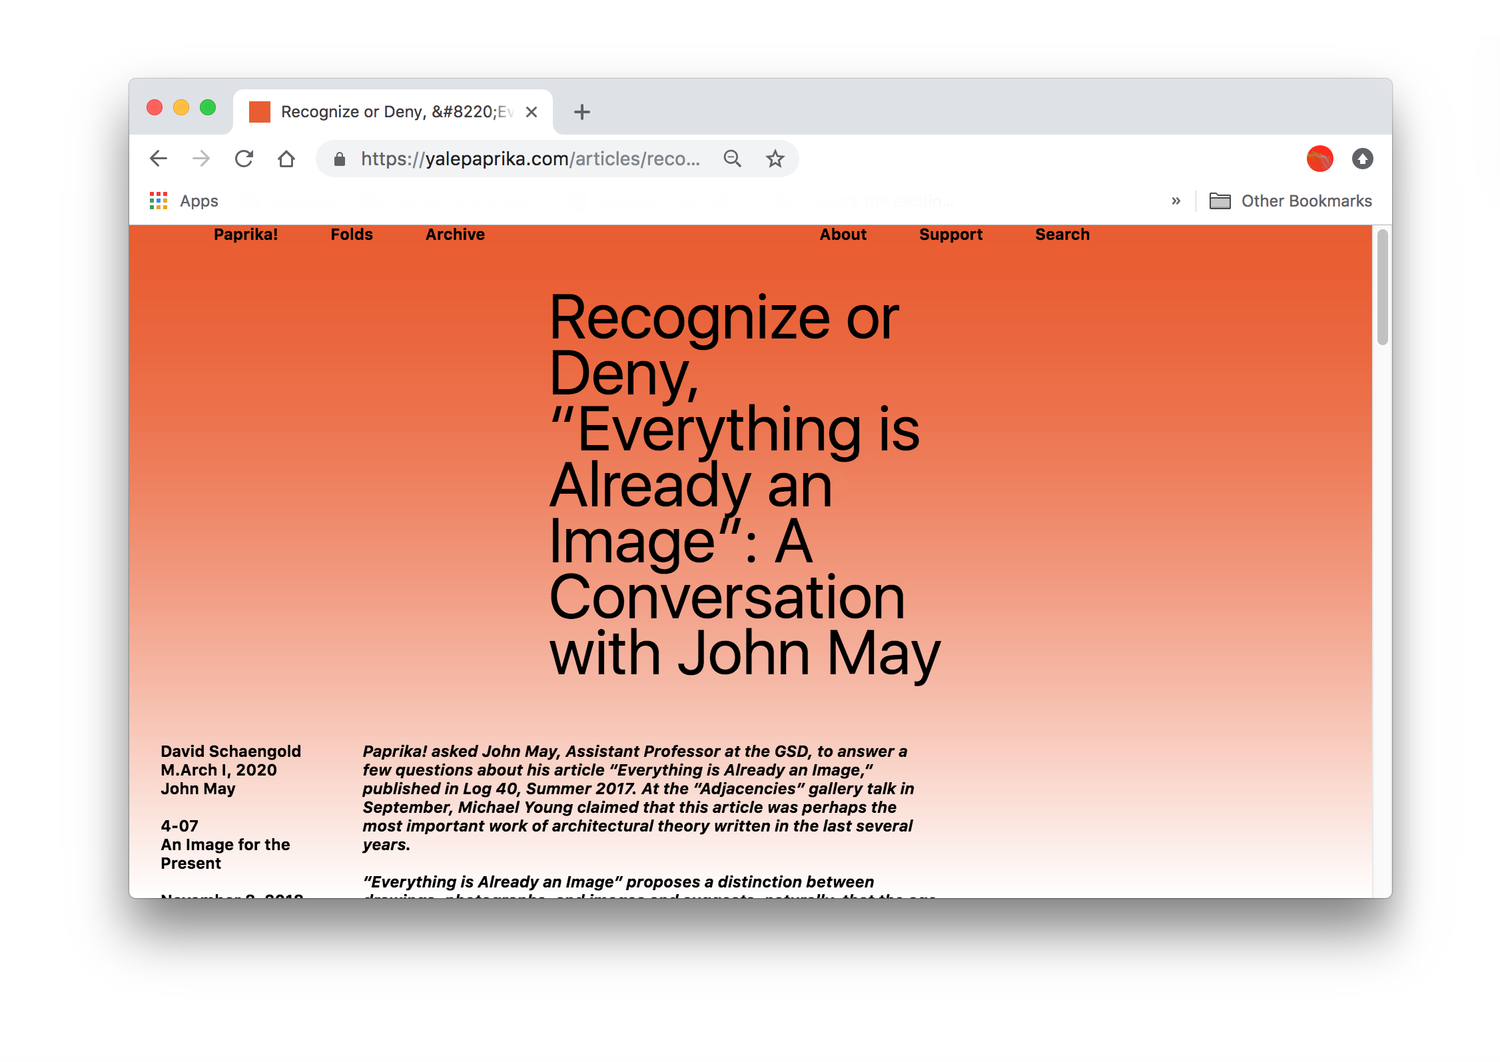Bookmark this page with the star icon

coord(774,158)
